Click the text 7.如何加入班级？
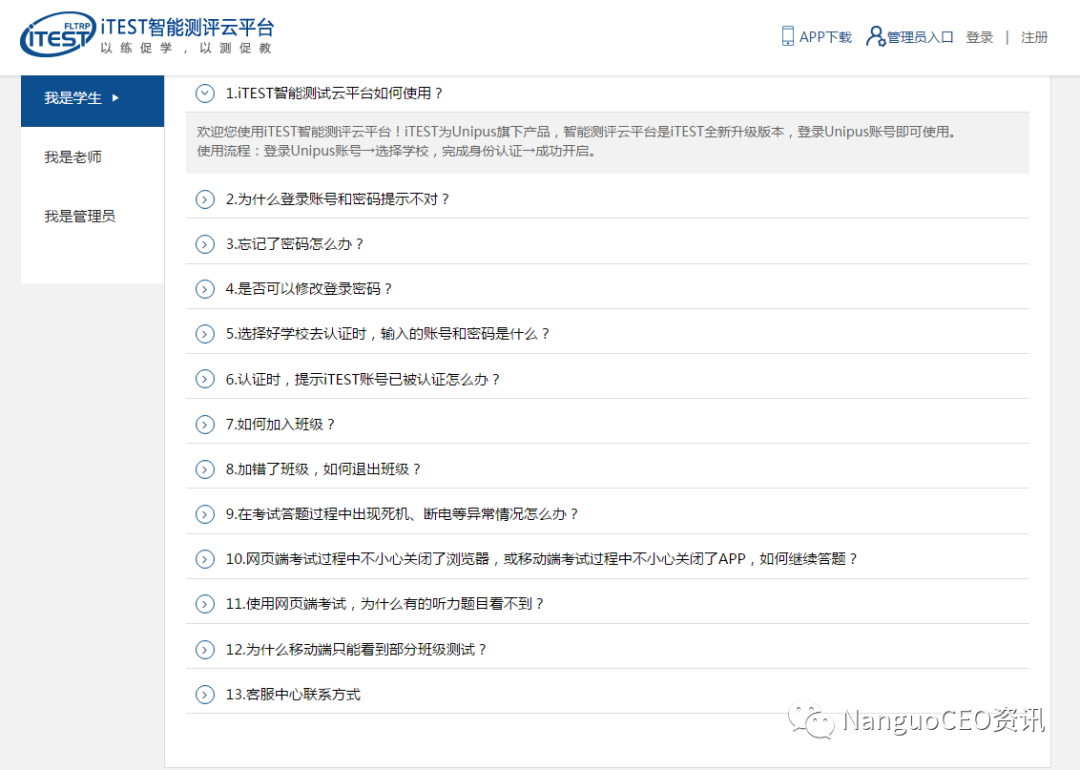 pyautogui.click(x=280, y=424)
